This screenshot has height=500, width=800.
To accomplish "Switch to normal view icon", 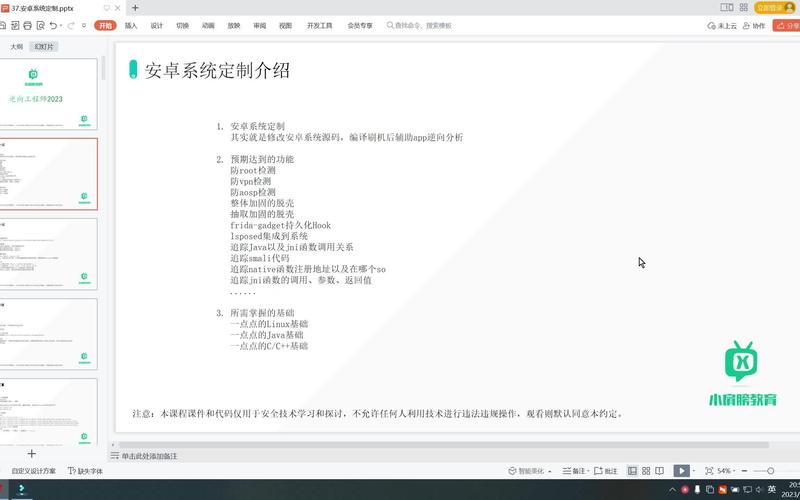I will click(632, 471).
